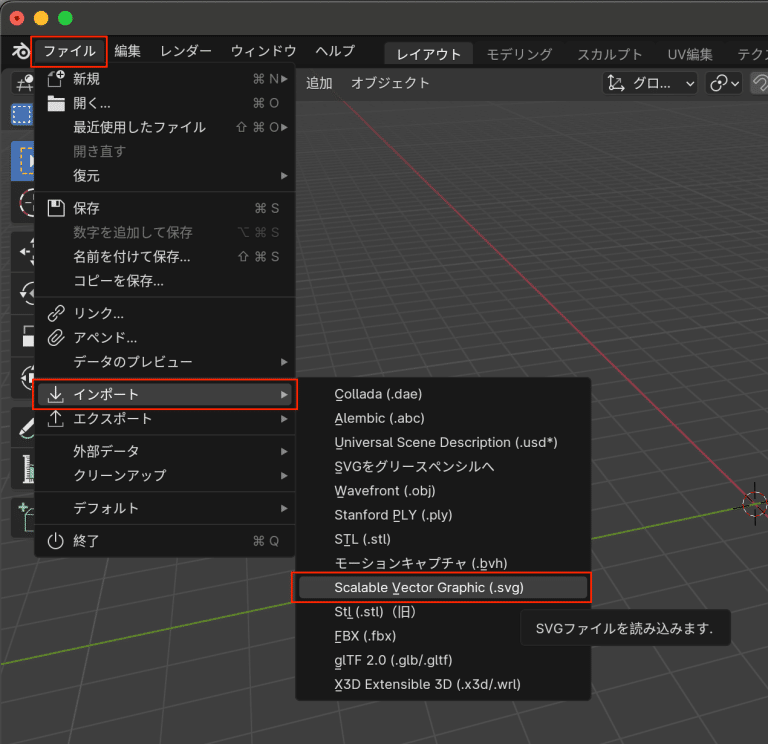Expand the 外部データ submenu
The image size is (768, 744).
click(x=165, y=451)
